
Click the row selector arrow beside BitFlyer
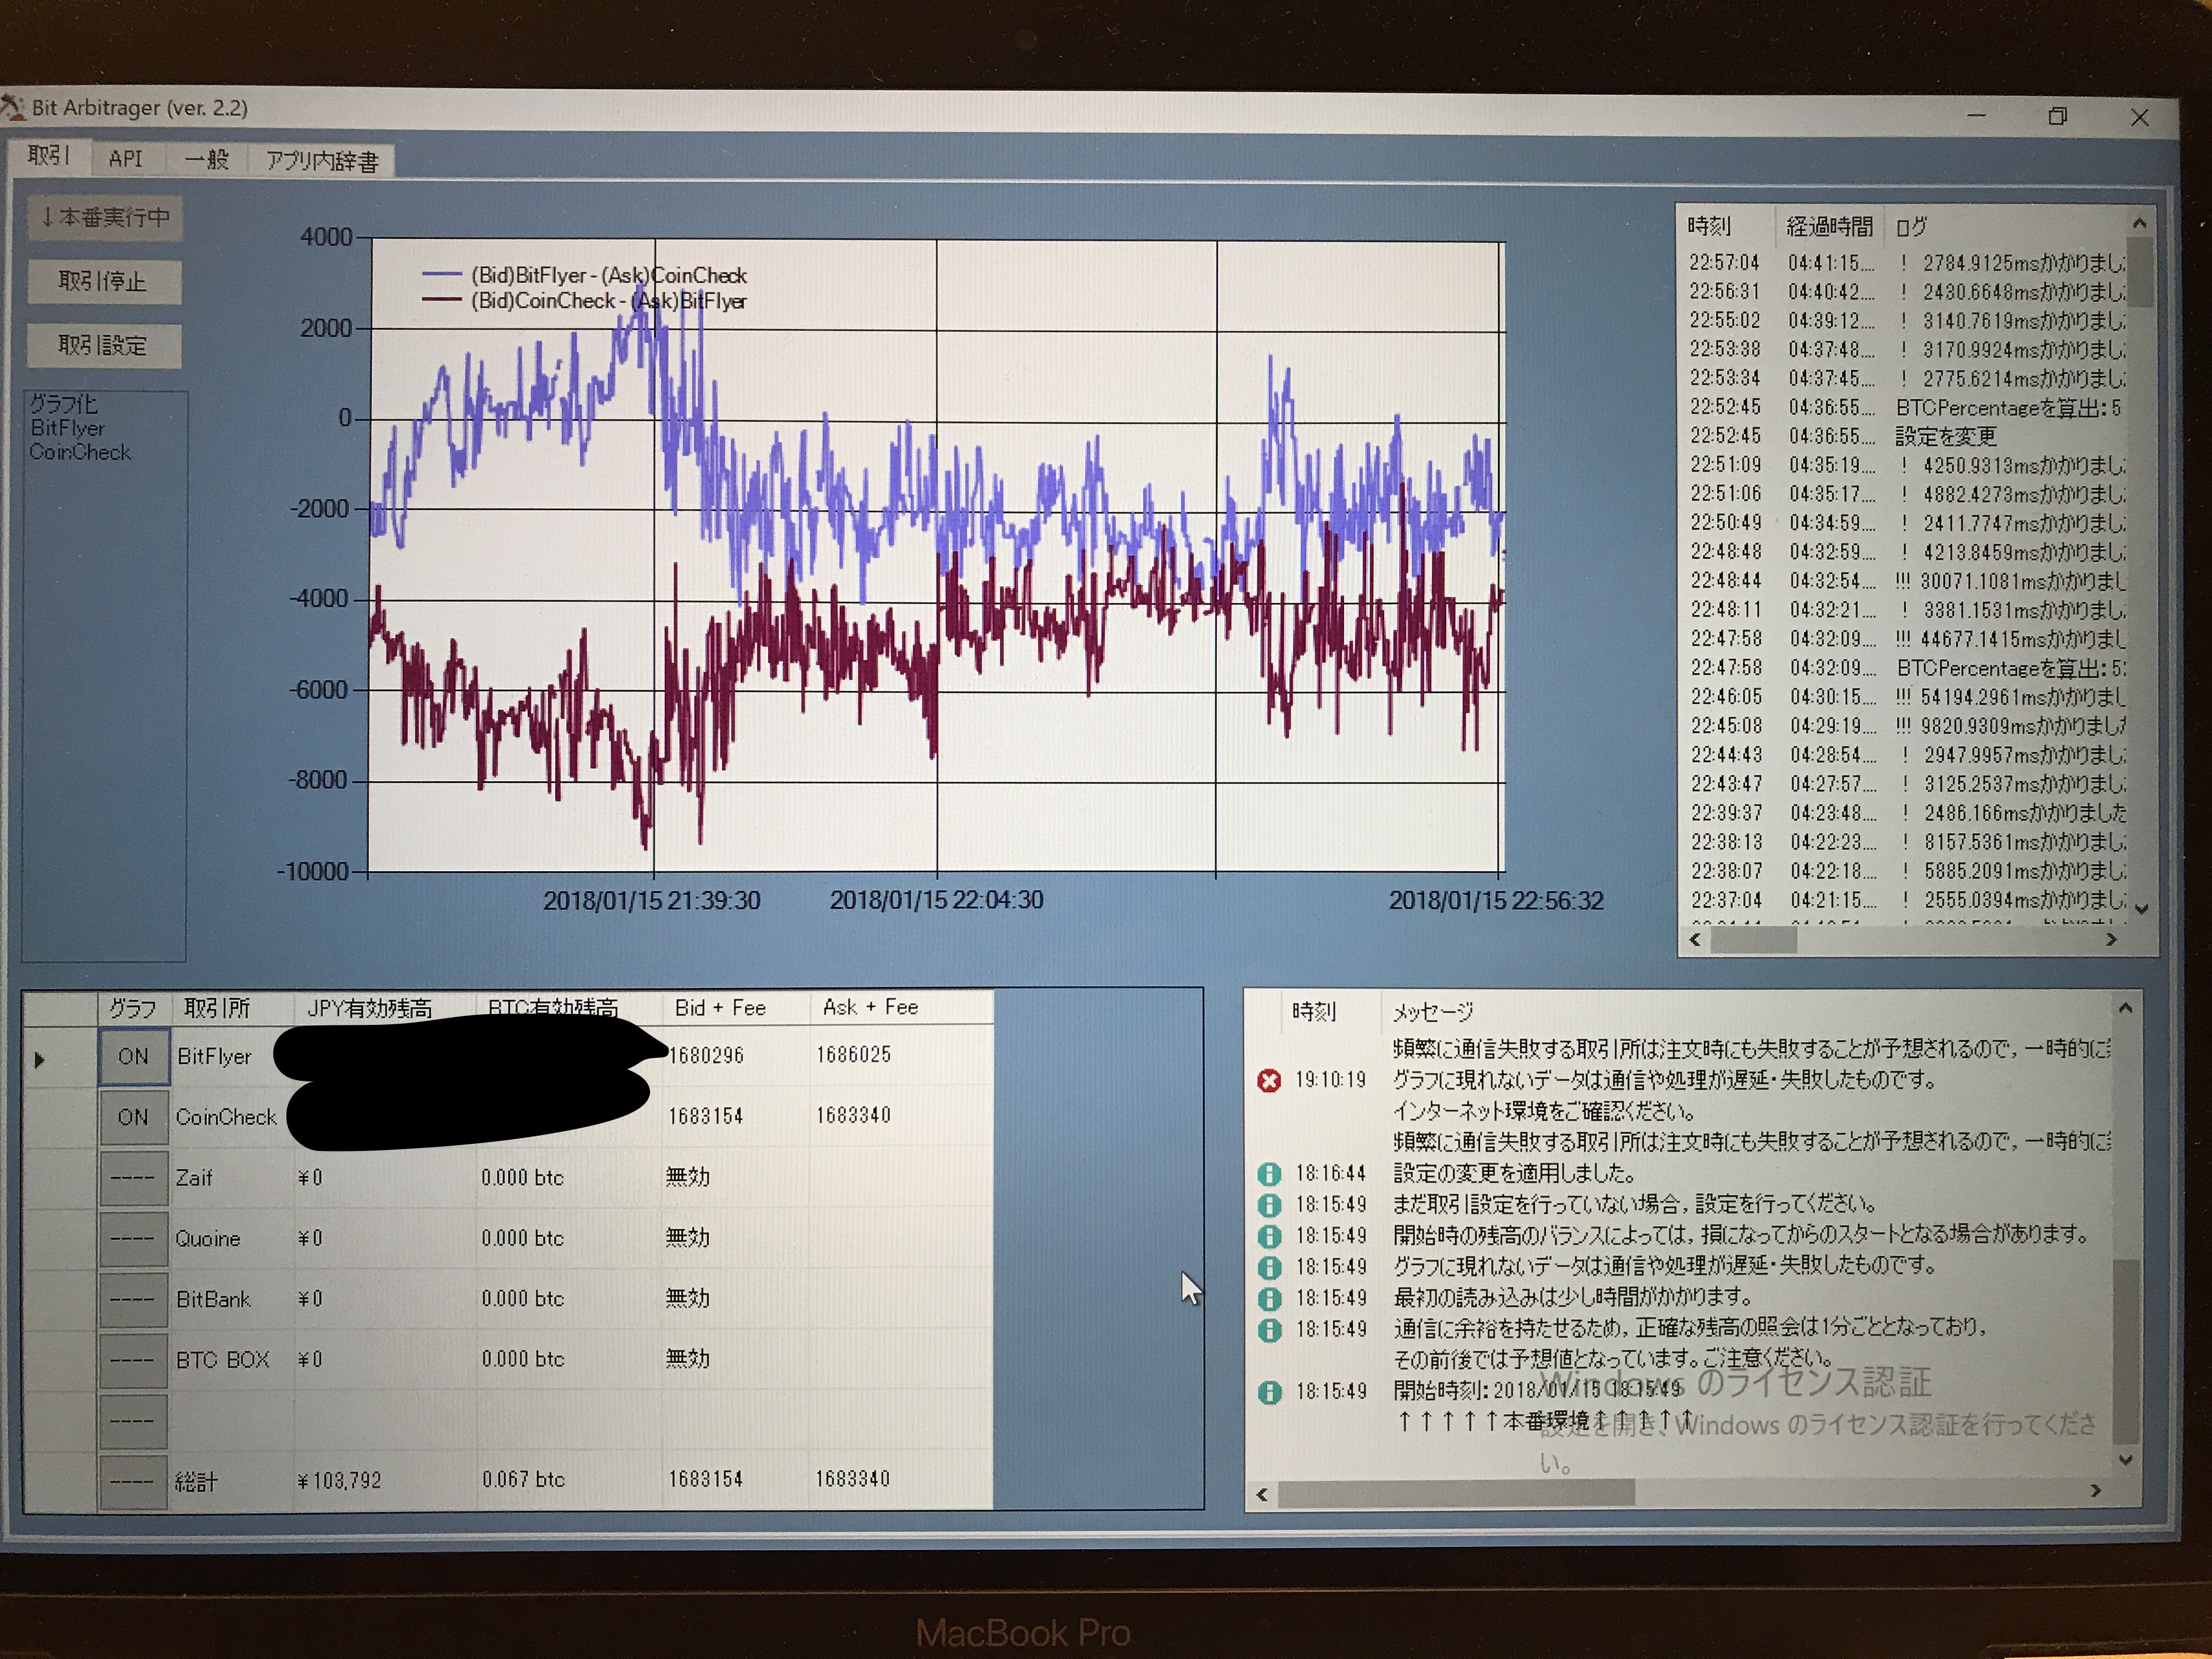pyautogui.click(x=39, y=1059)
